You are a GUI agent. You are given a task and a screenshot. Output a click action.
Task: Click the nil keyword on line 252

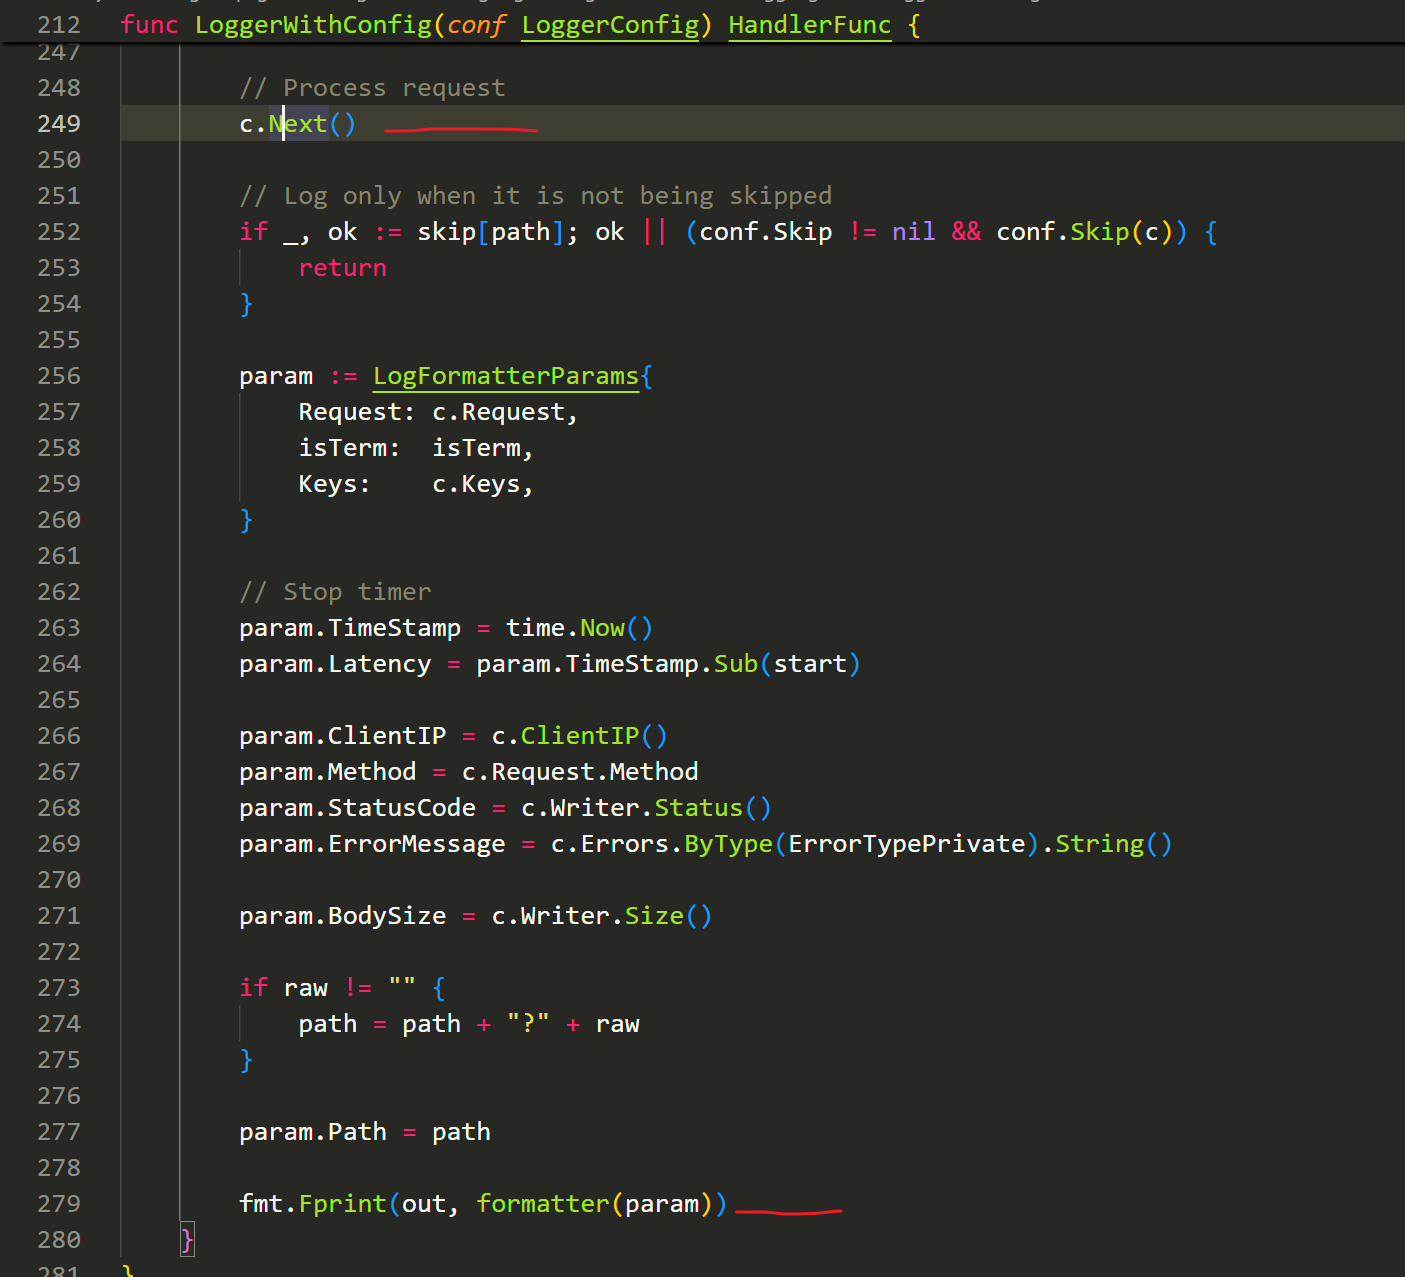pos(914,232)
